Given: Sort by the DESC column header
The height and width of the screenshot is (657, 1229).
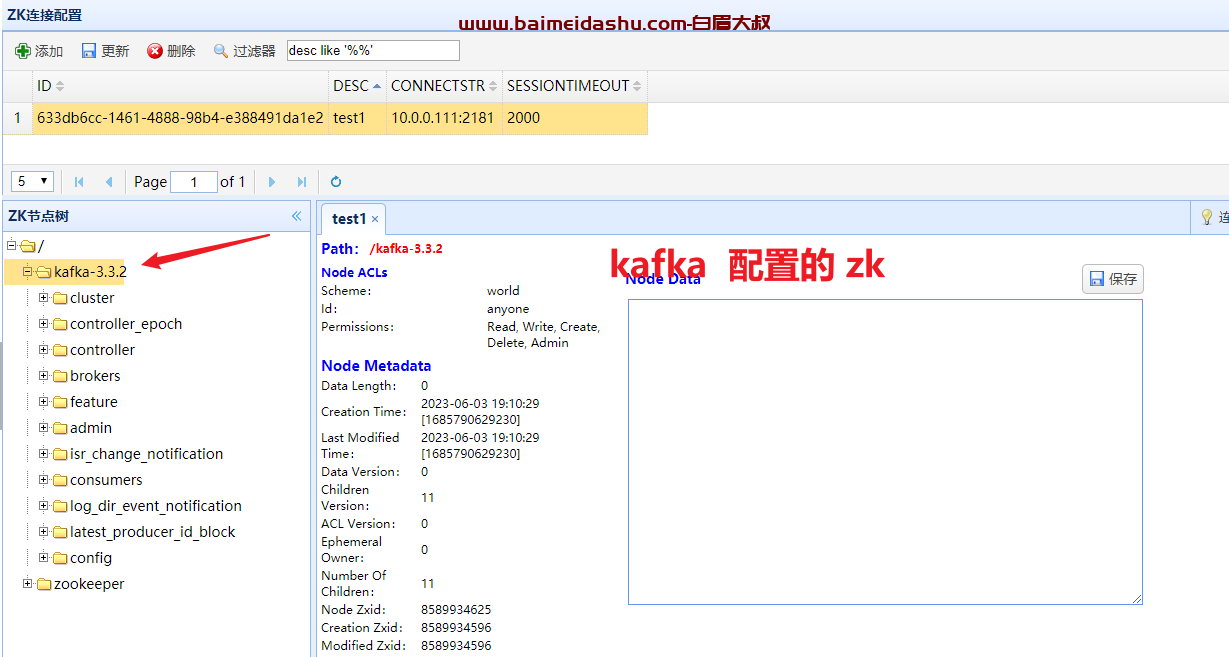Looking at the screenshot, I should tap(357, 86).
